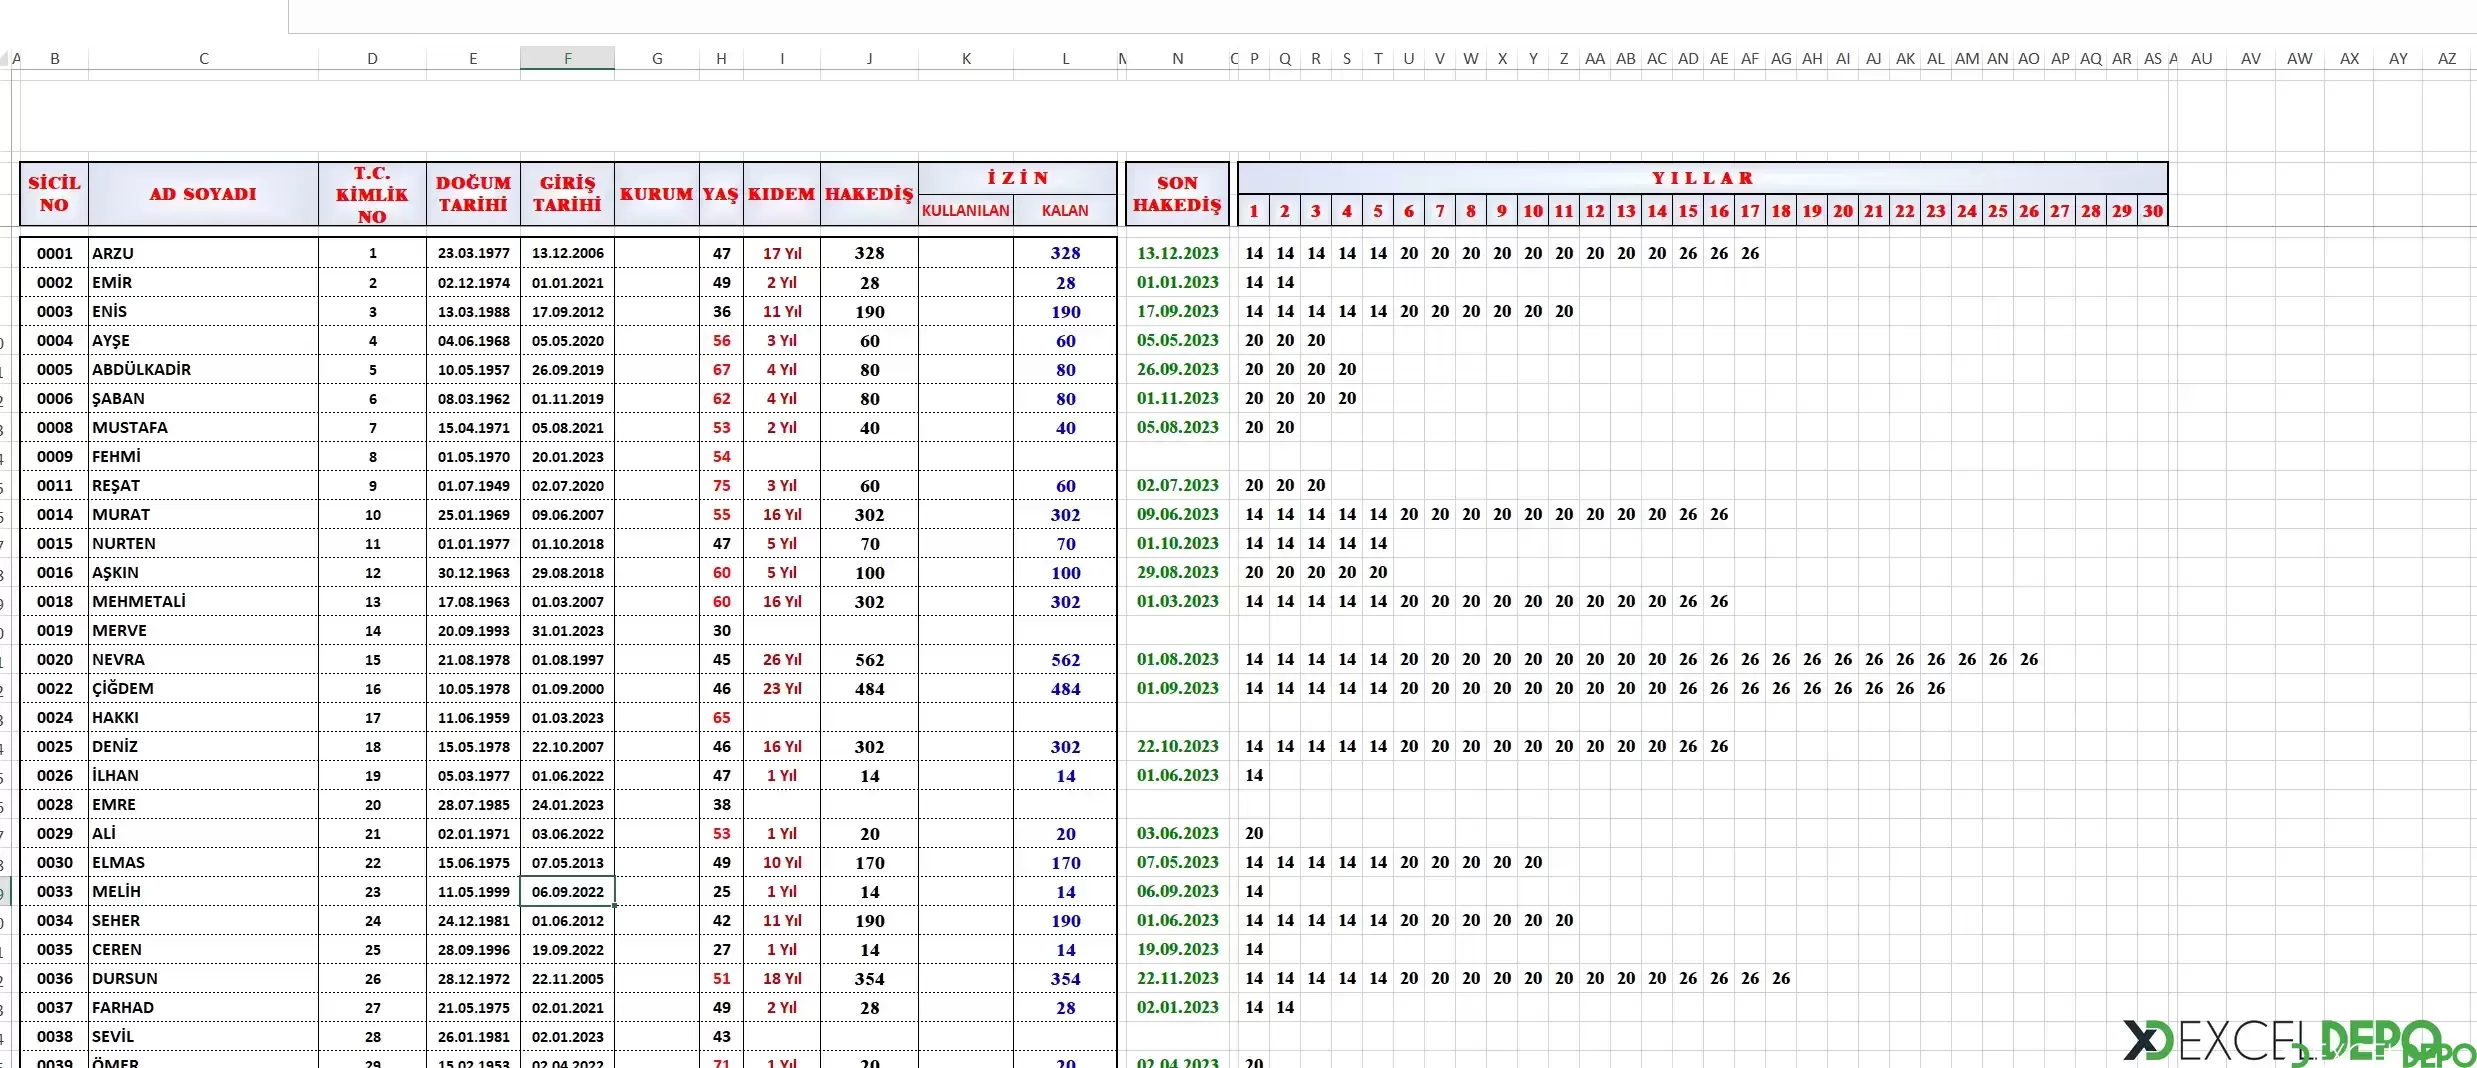Click the YILLAR merged header
The width and height of the screenshot is (2477, 1068).
click(x=1702, y=178)
